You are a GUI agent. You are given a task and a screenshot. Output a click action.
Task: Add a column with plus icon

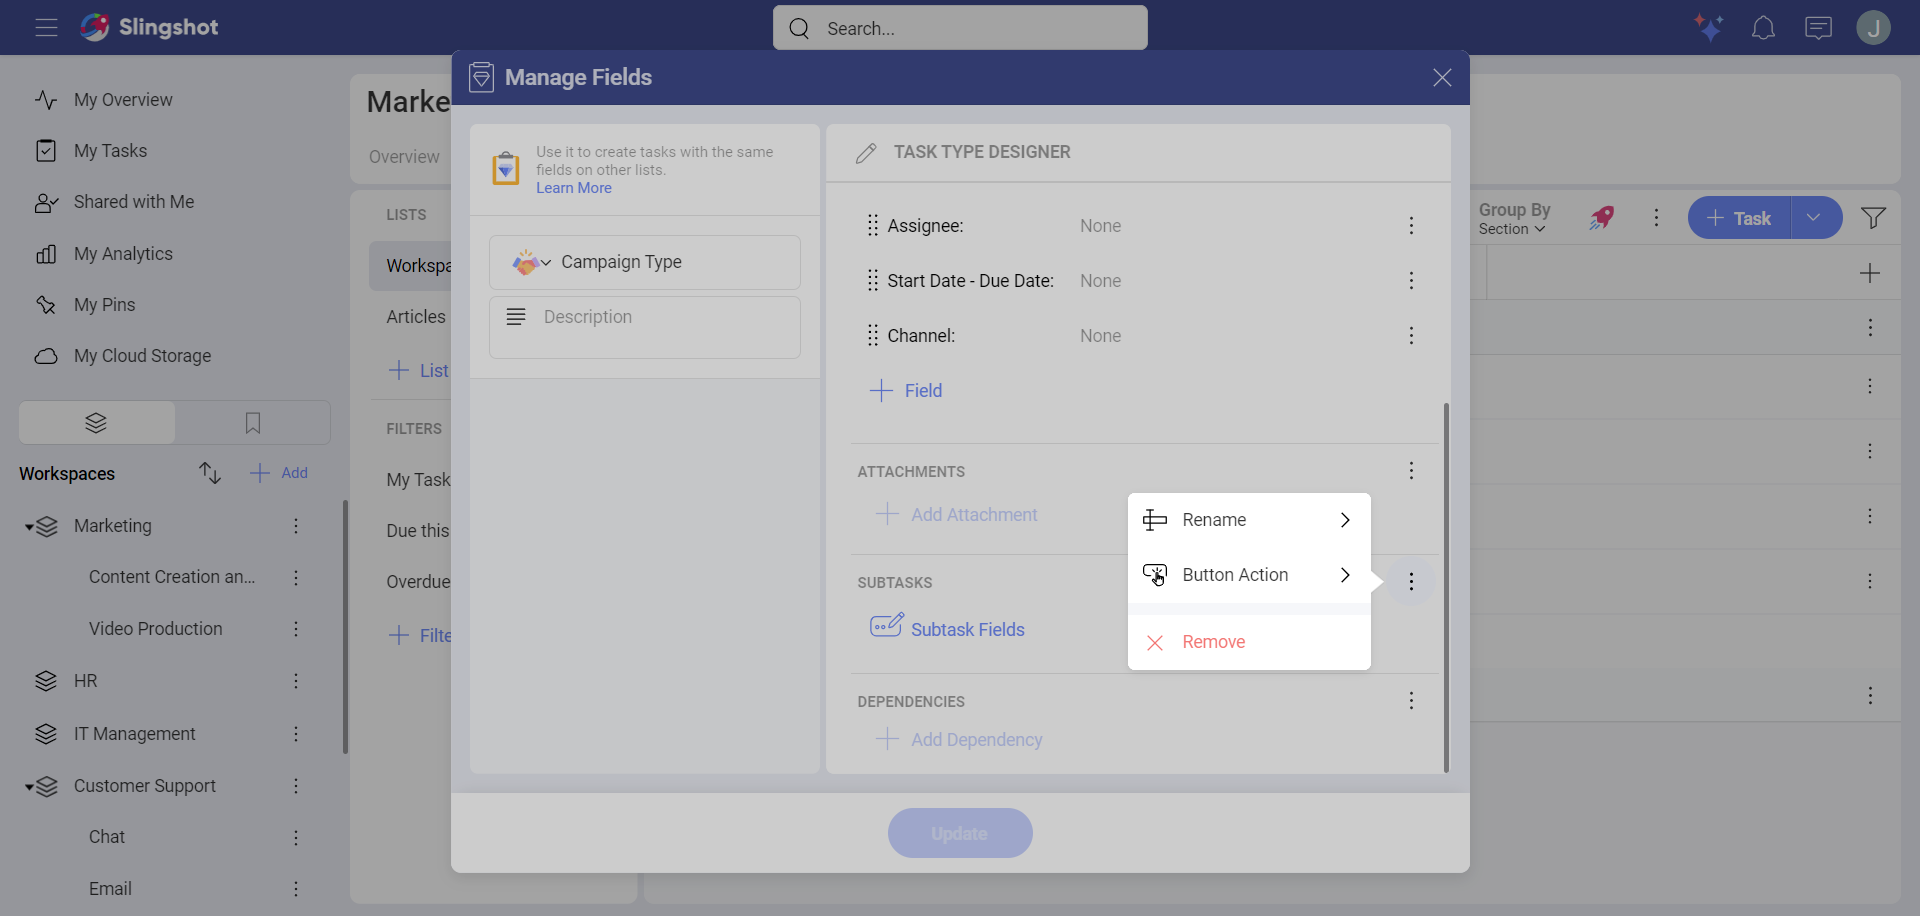[1870, 273]
